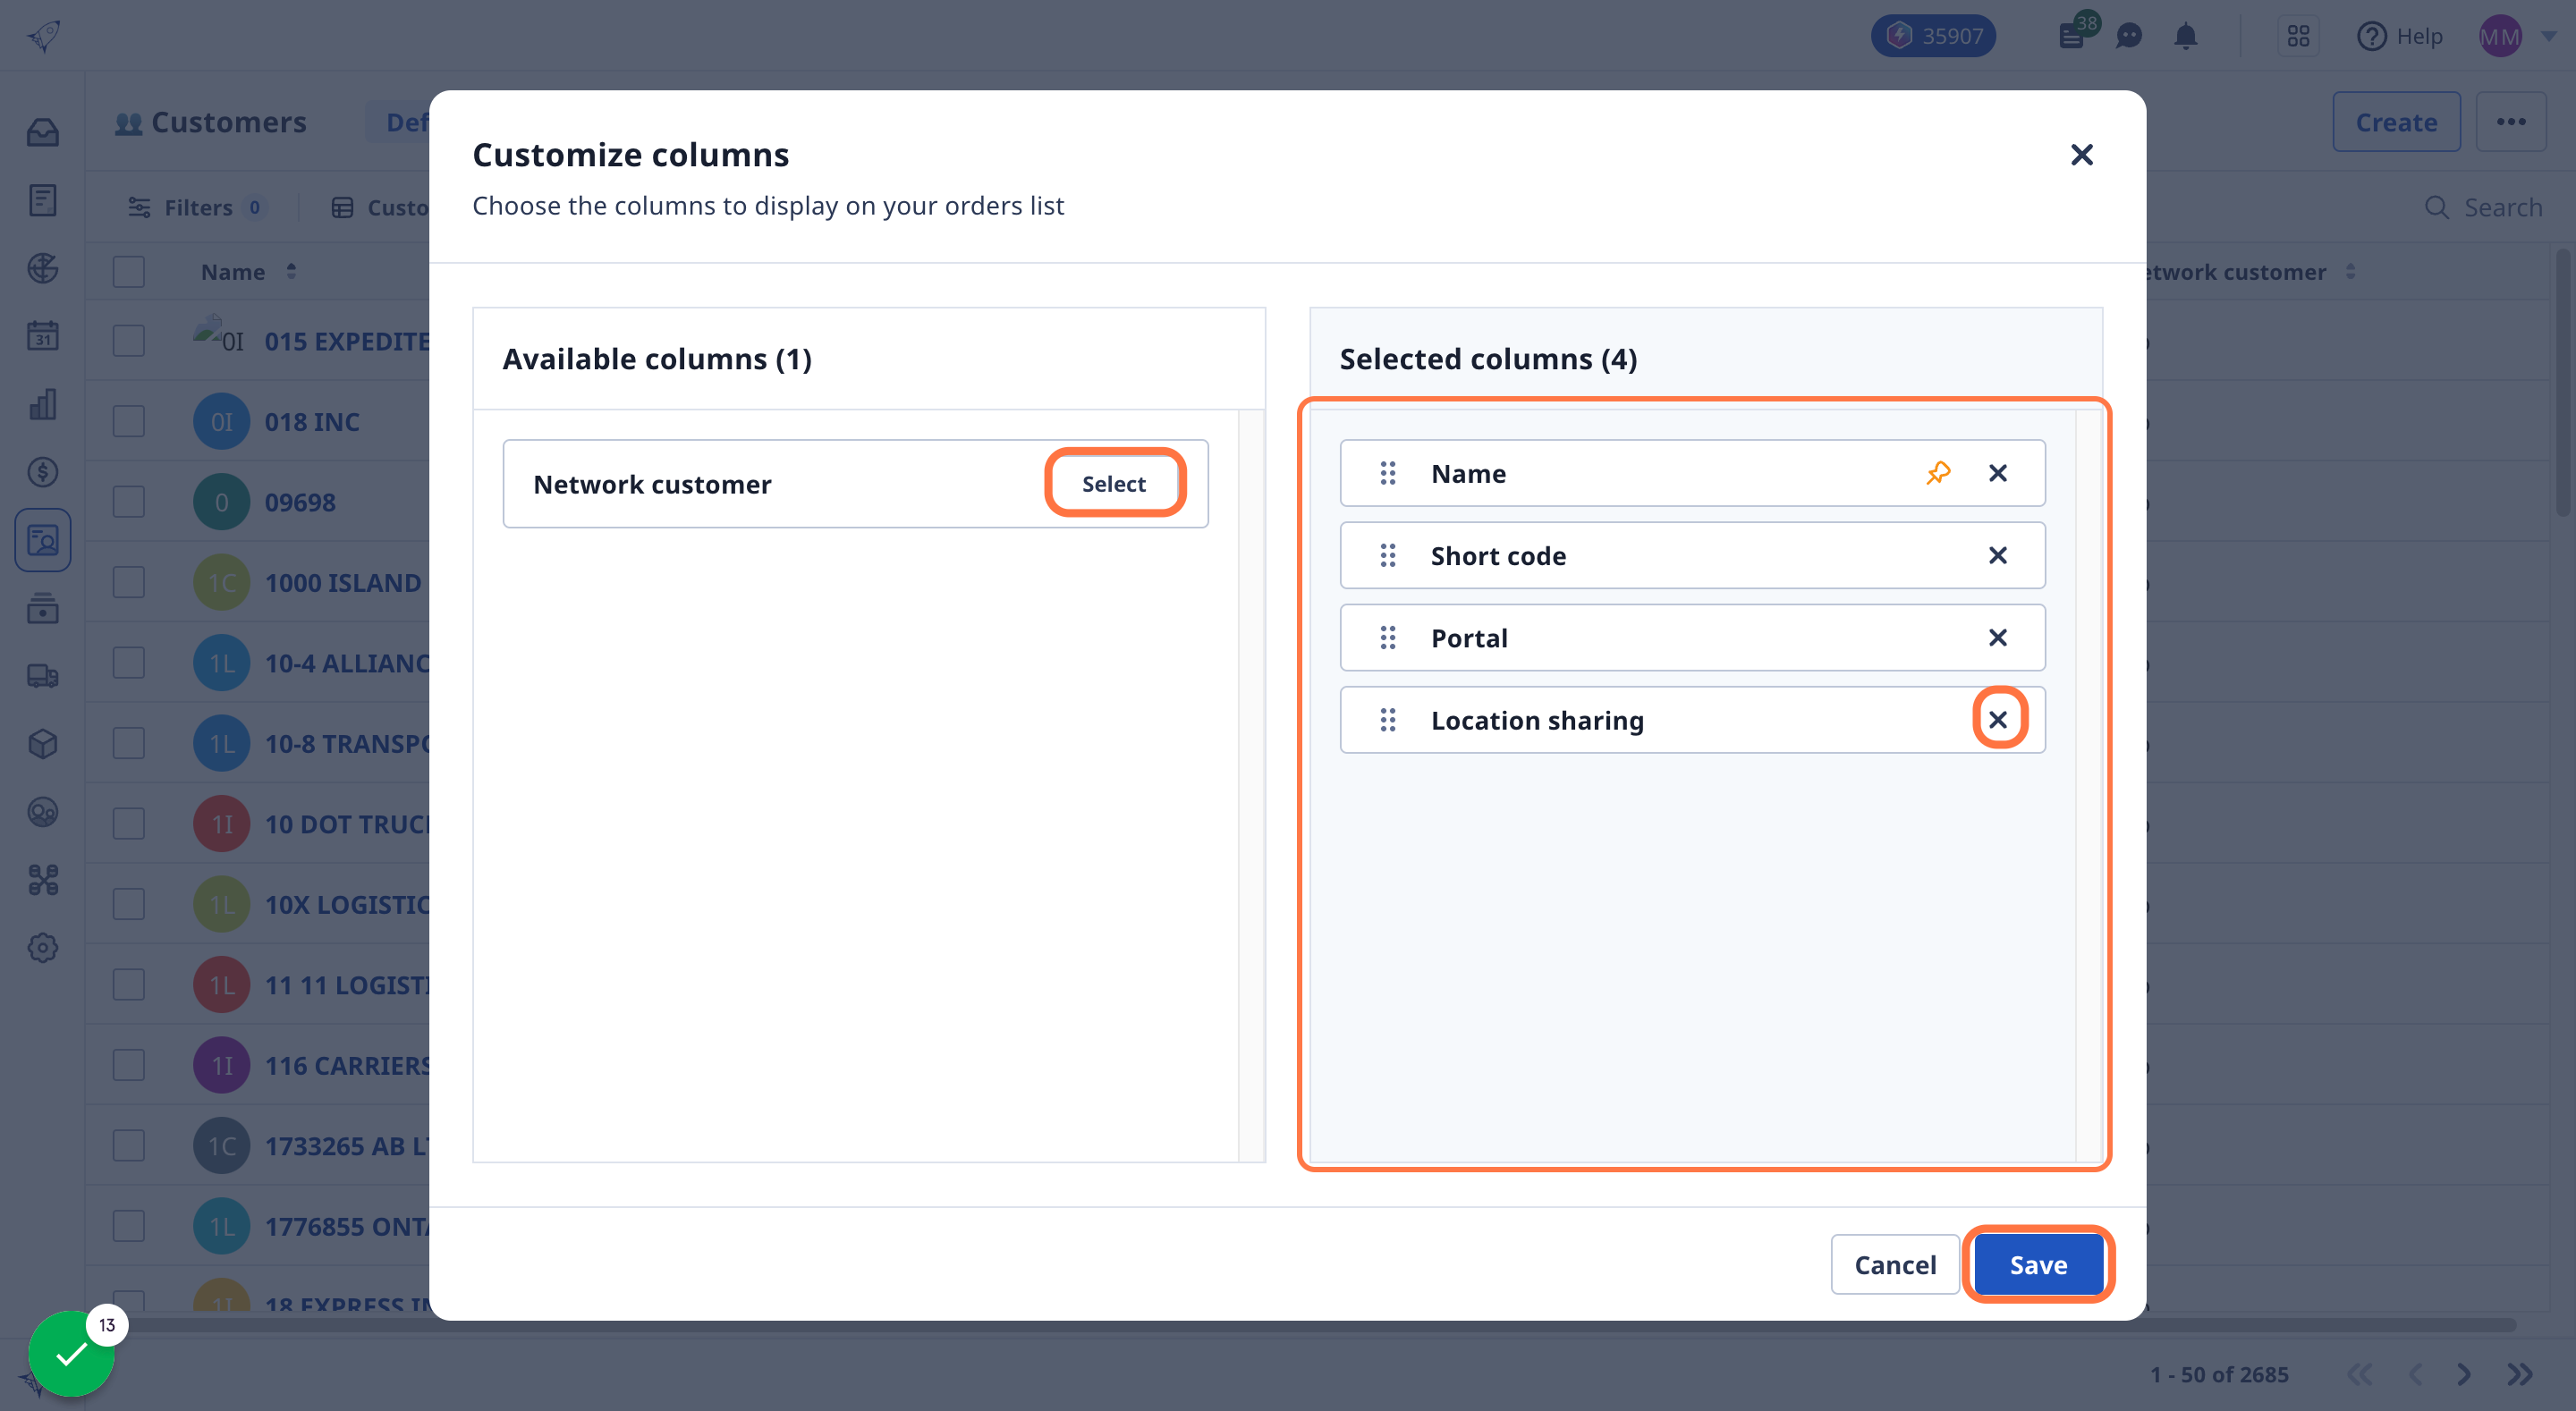Screen dimensions: 2576x1411
Task: Open the more options ellipsis menu
Action: tap(2510, 122)
